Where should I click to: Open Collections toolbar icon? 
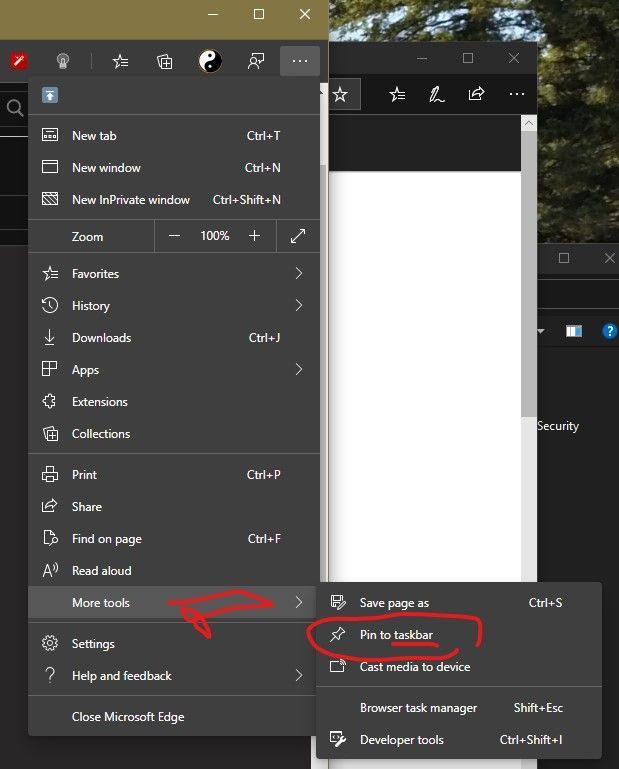(x=165, y=62)
